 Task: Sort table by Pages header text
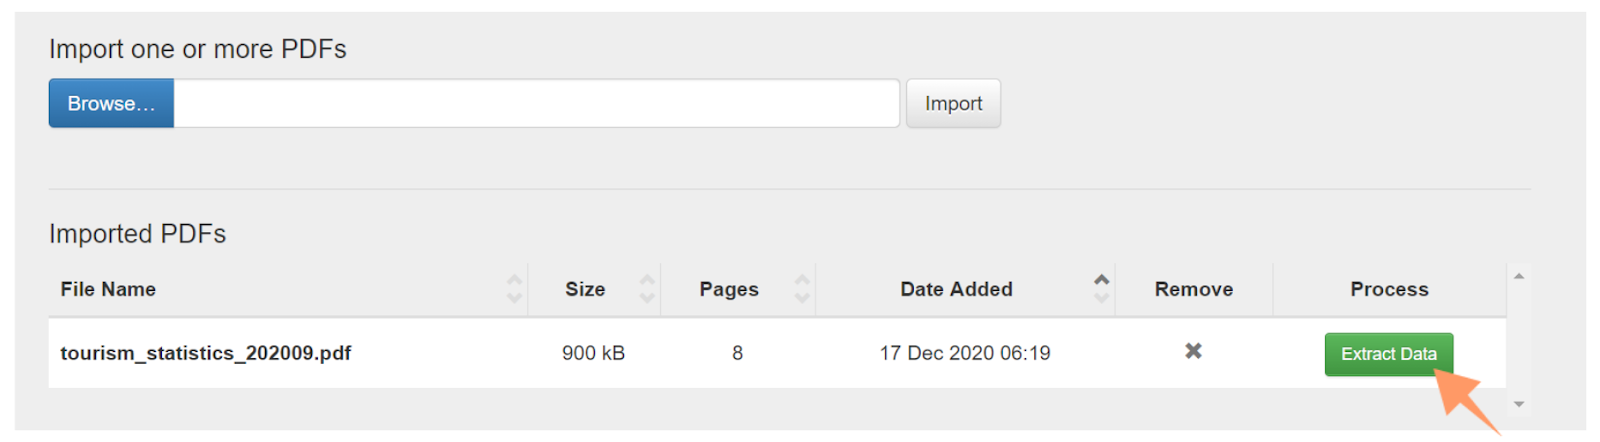(x=729, y=289)
